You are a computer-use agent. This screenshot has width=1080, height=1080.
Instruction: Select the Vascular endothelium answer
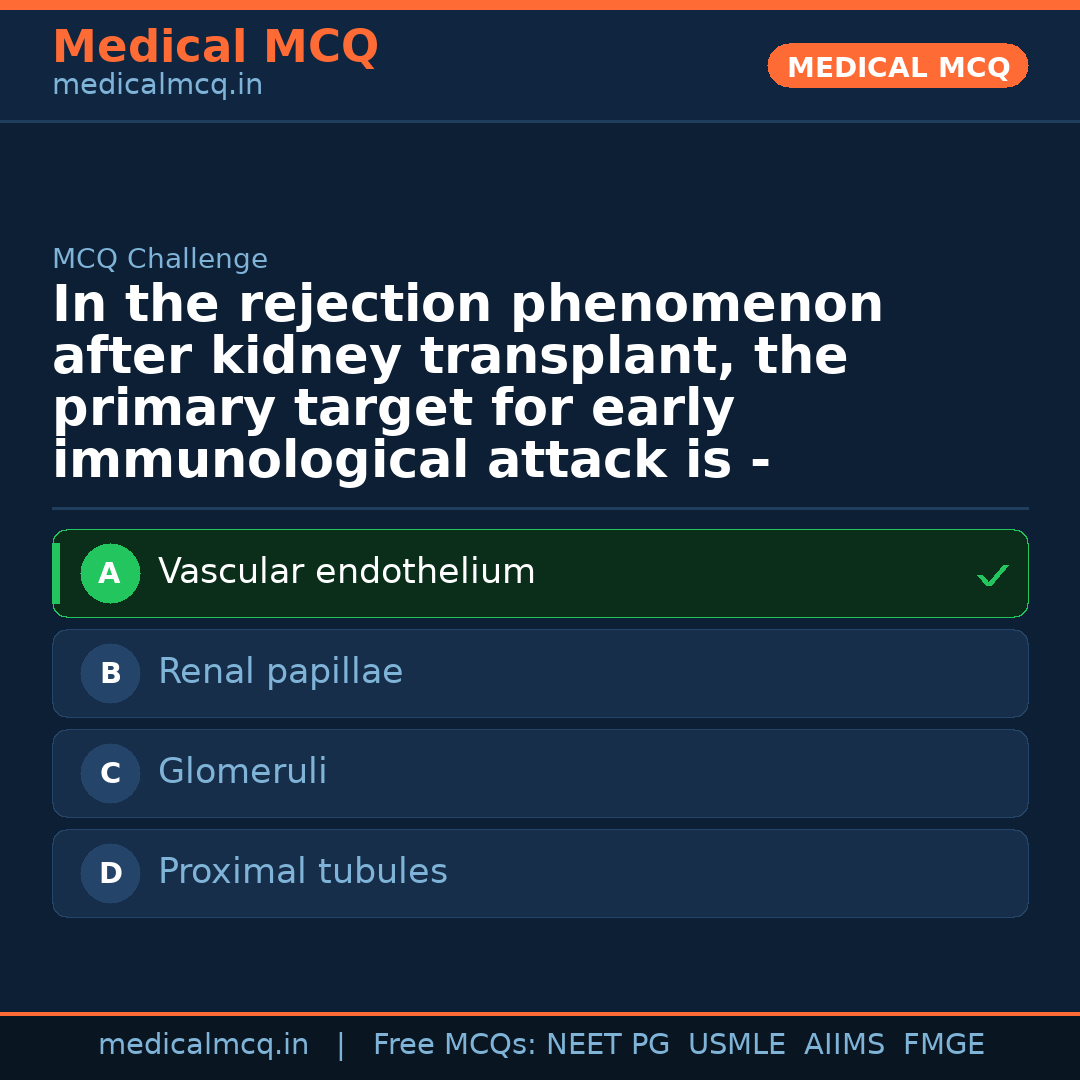tap(347, 573)
